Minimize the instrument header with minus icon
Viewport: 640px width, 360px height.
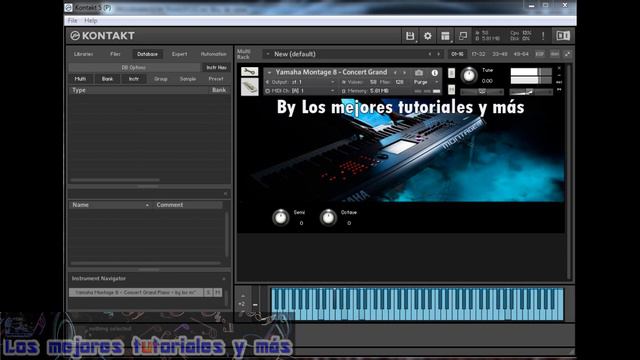tap(559, 75)
